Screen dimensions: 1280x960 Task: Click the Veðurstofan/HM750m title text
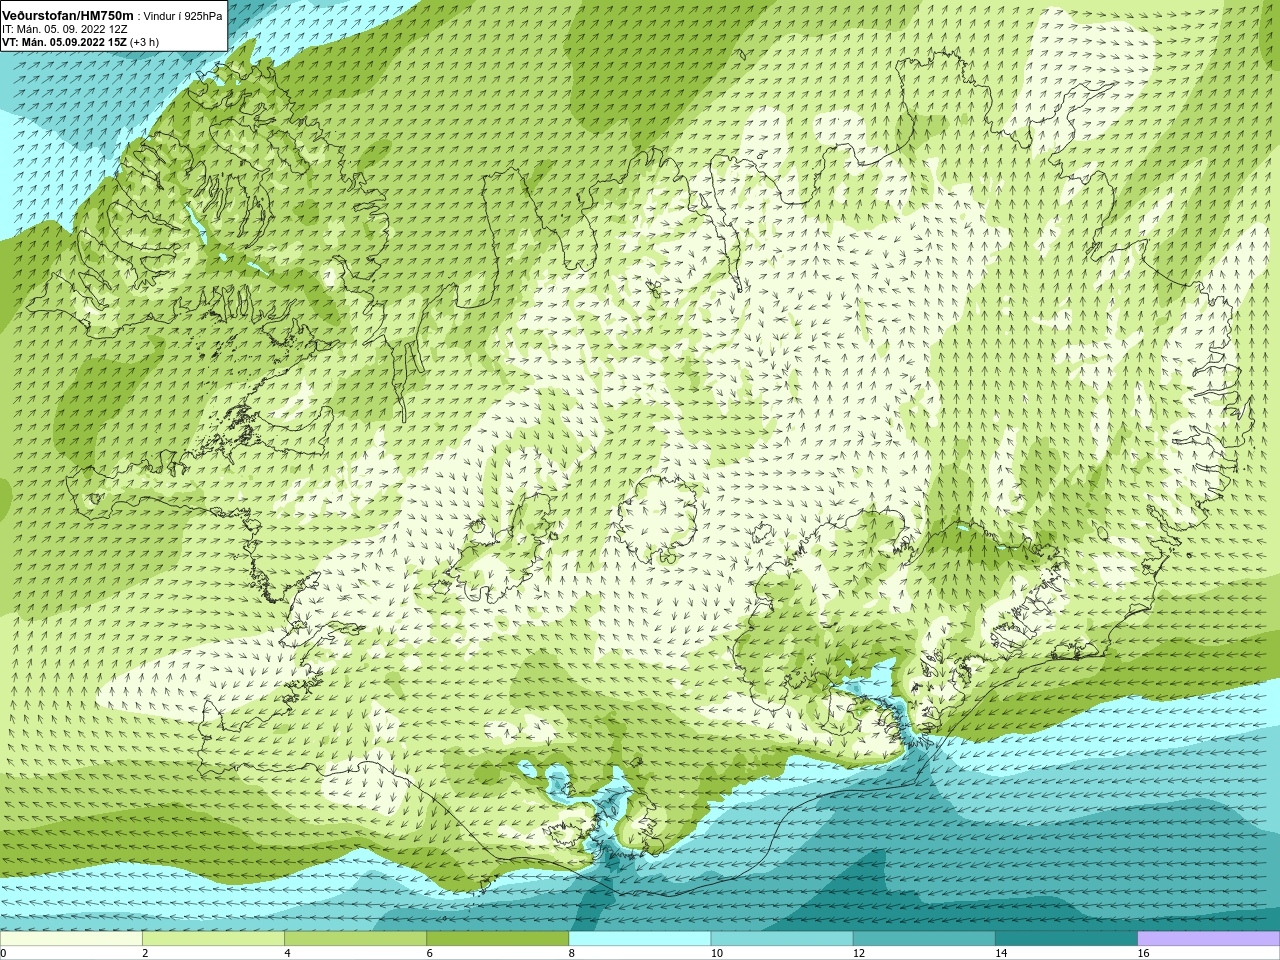coord(67,16)
